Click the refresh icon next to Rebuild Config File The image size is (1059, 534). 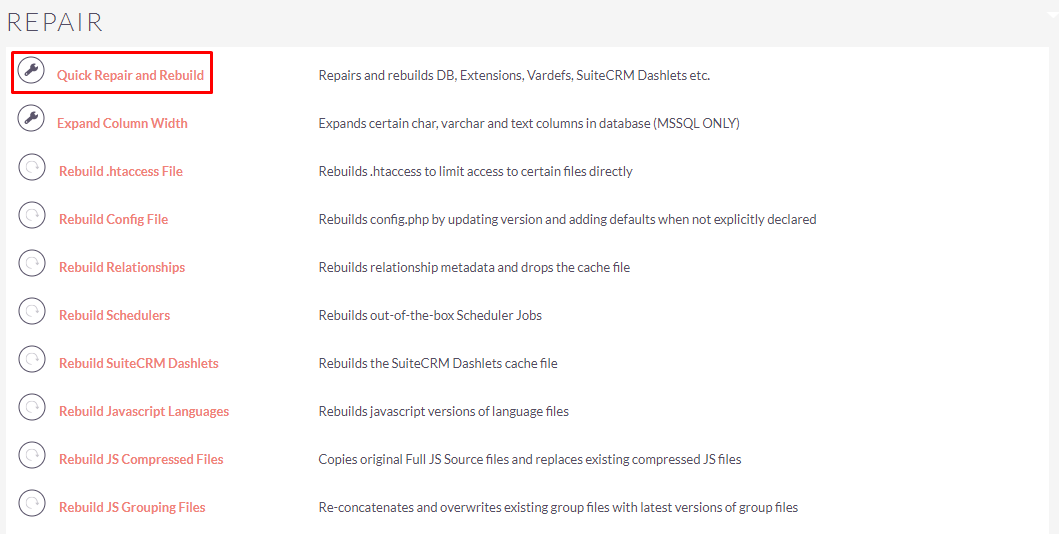(x=32, y=215)
